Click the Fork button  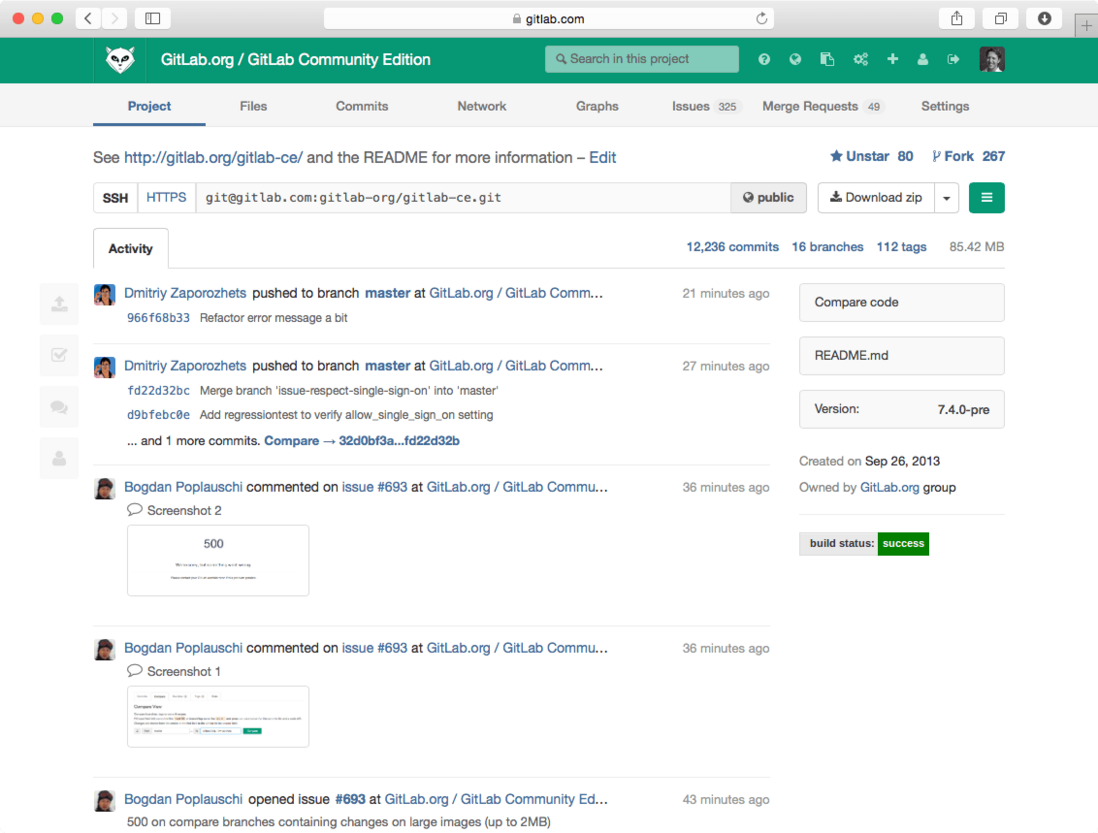968,156
